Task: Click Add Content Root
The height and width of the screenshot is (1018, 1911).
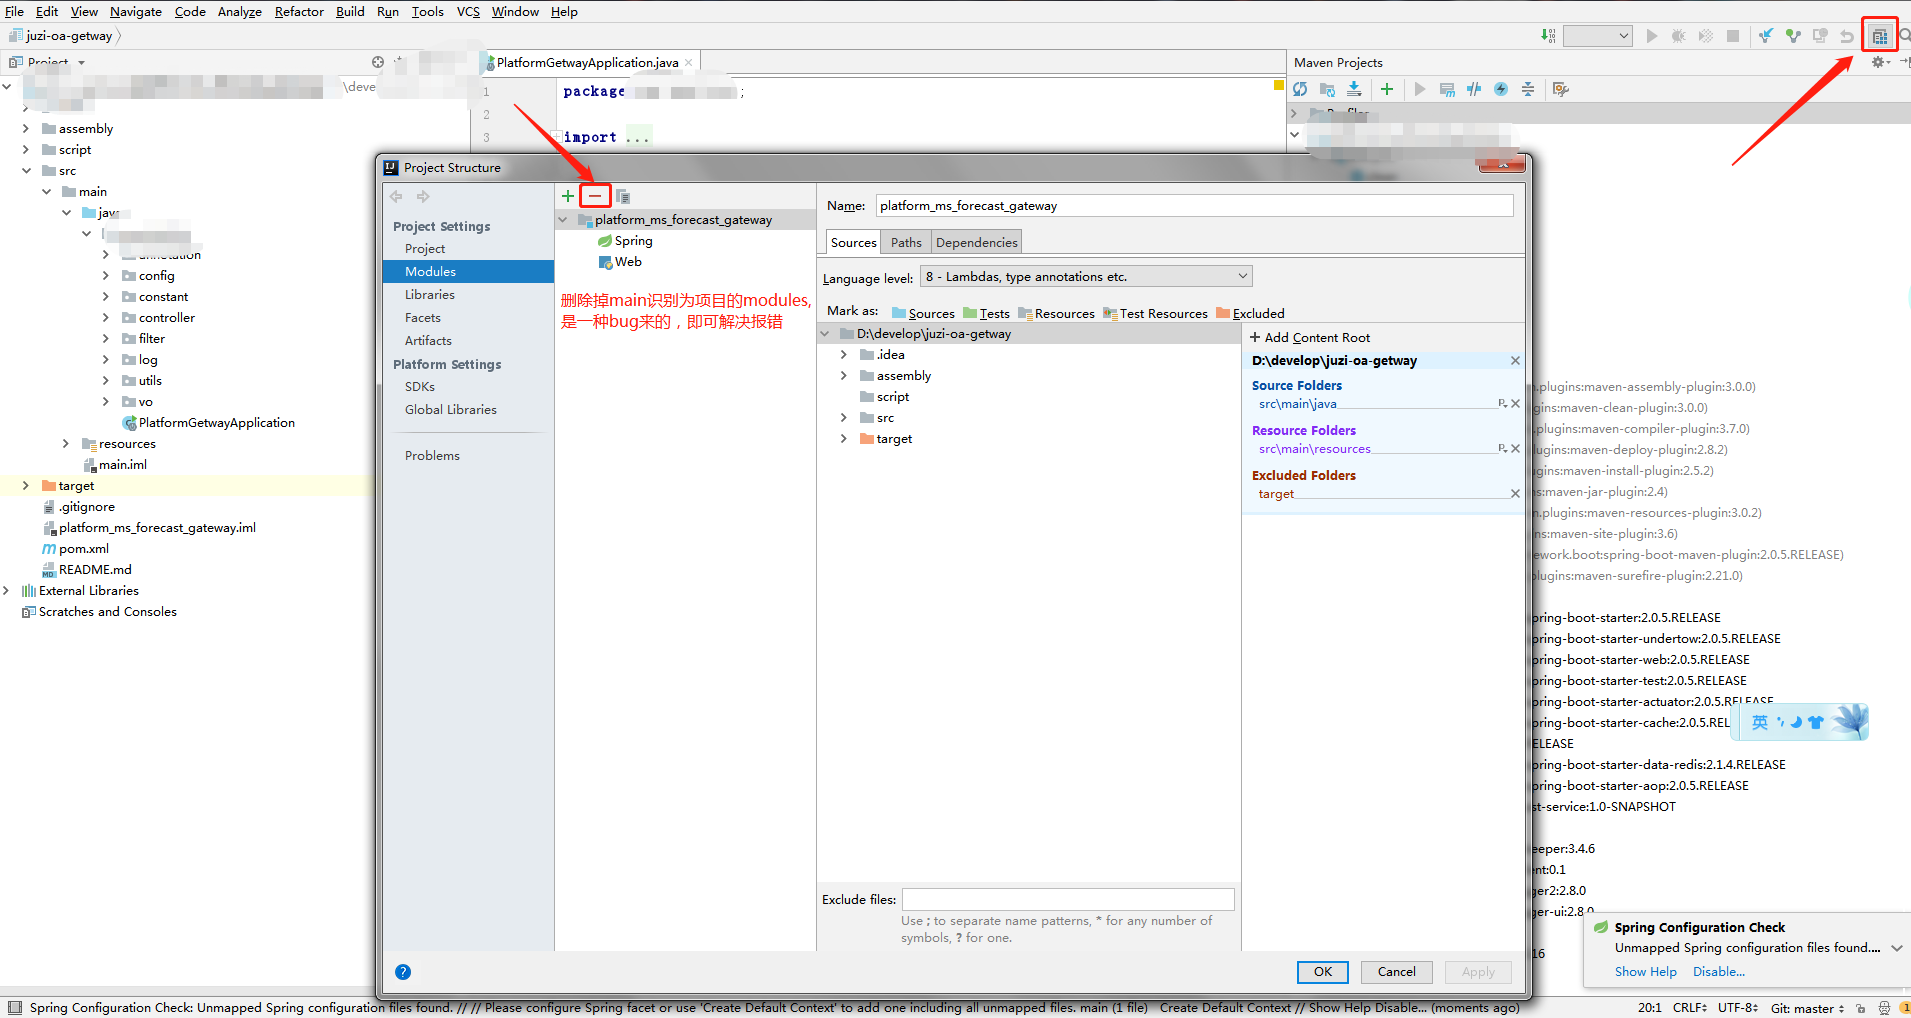Action: (1310, 338)
